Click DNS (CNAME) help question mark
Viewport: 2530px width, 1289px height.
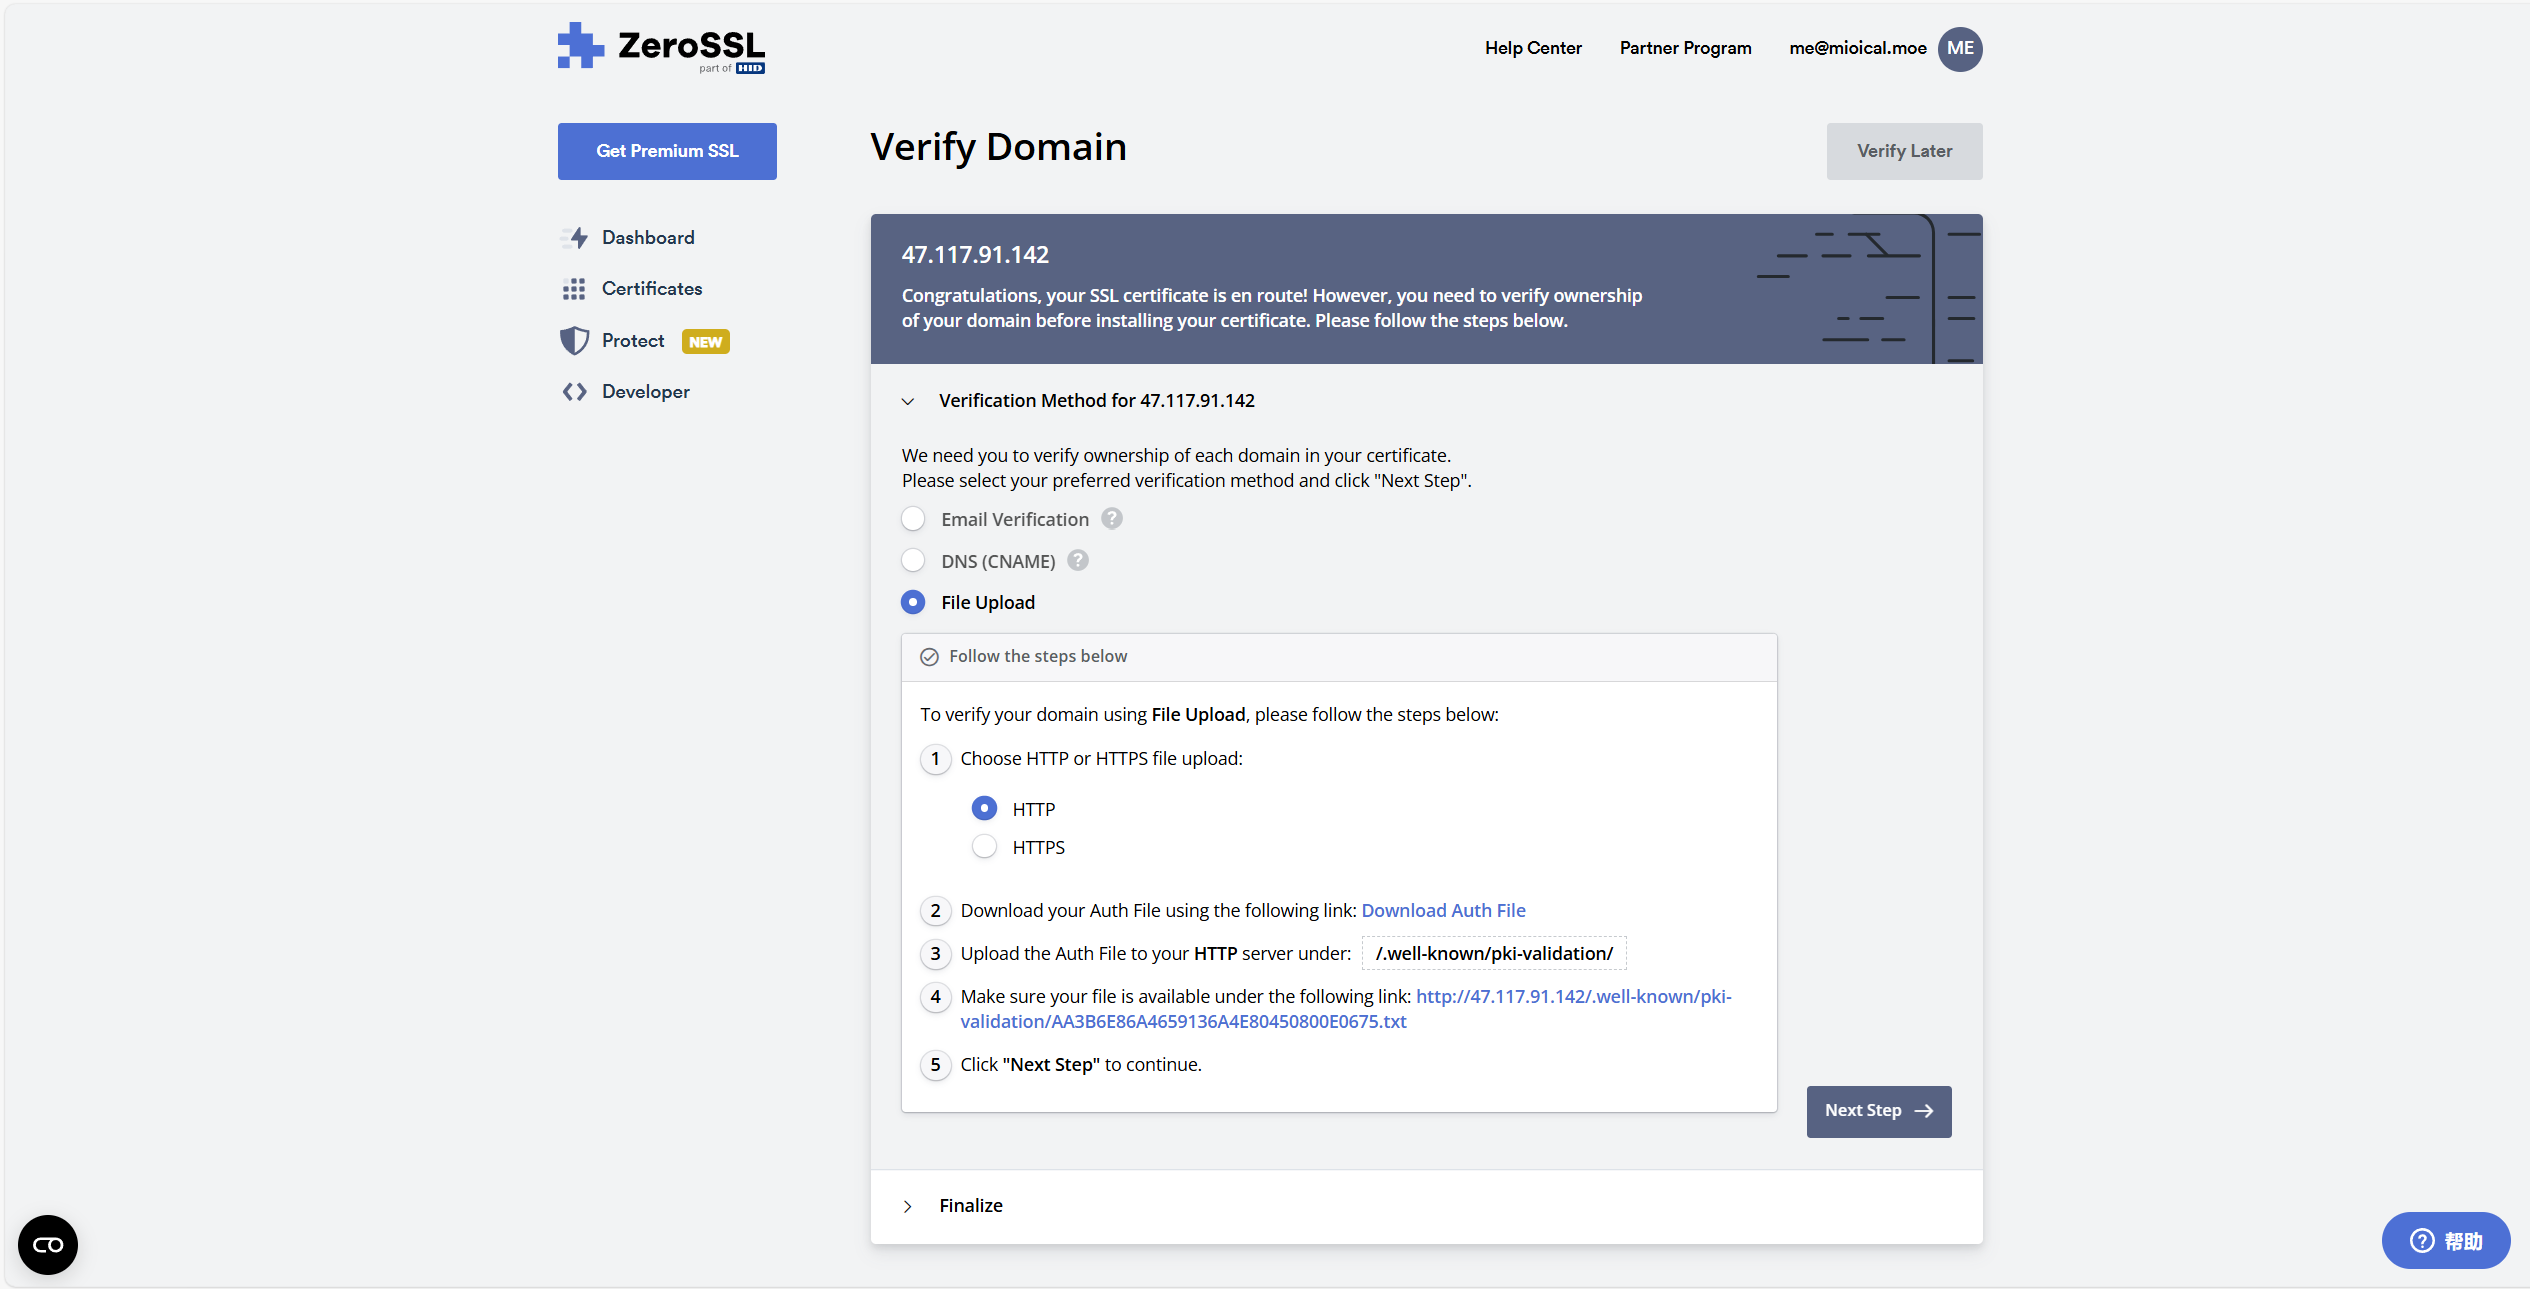click(x=1077, y=561)
